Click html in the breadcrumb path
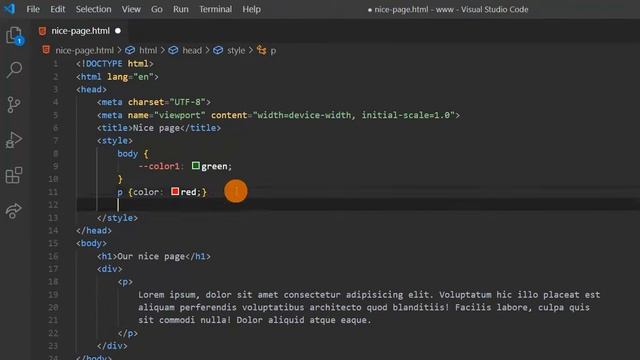The height and width of the screenshot is (360, 640). pyautogui.click(x=148, y=50)
